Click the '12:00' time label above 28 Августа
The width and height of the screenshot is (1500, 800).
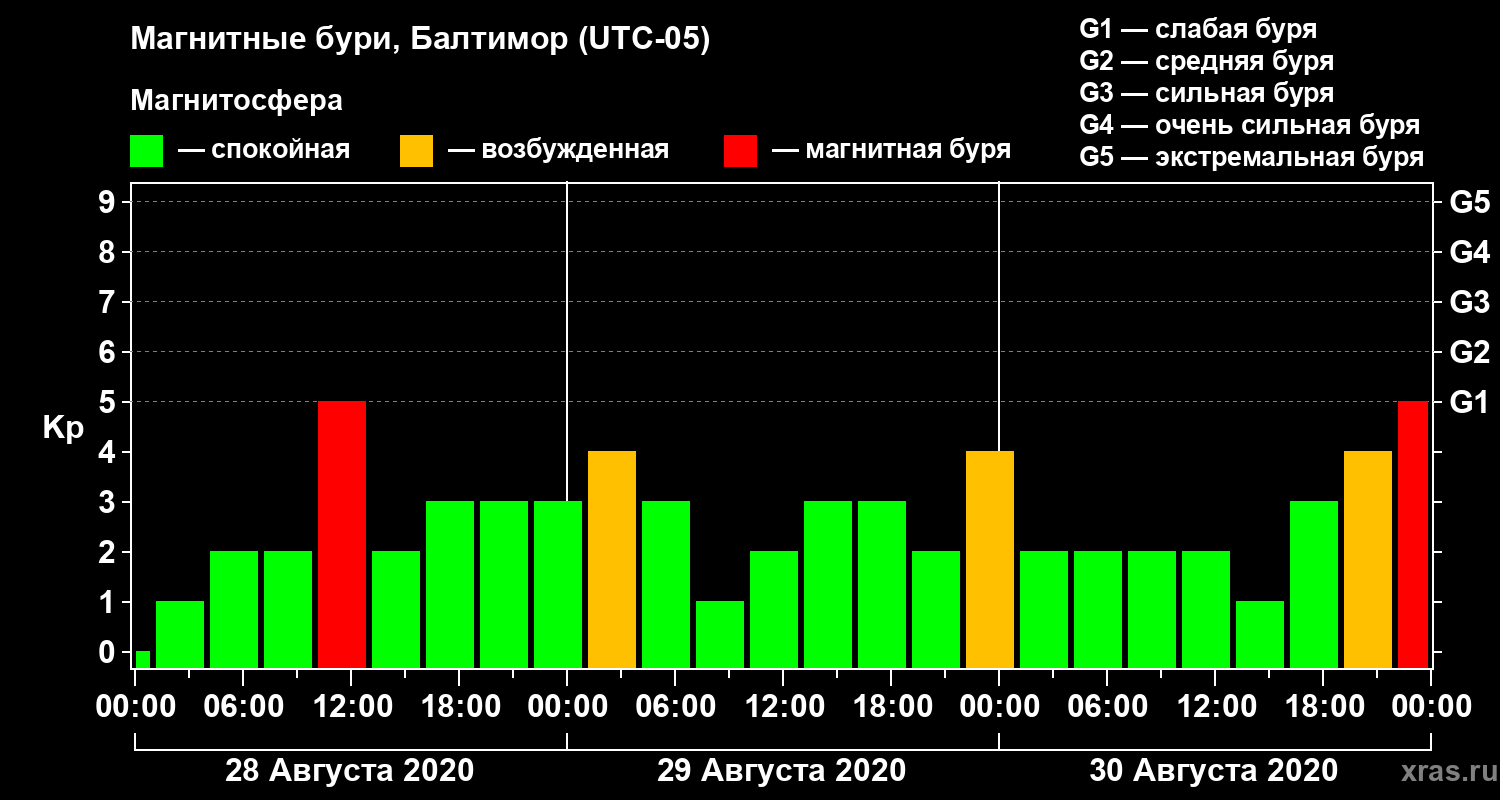coord(352,707)
